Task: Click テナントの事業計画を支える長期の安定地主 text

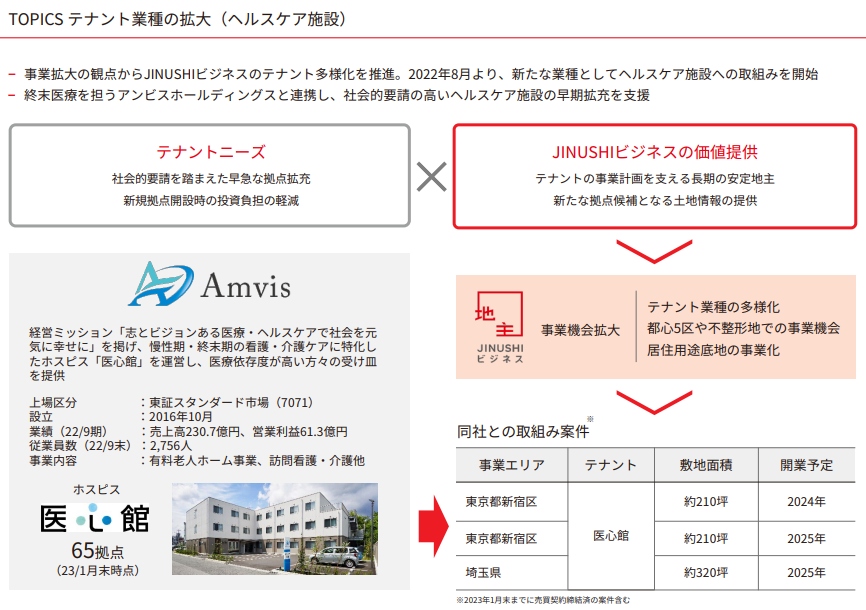Action: click(655, 178)
